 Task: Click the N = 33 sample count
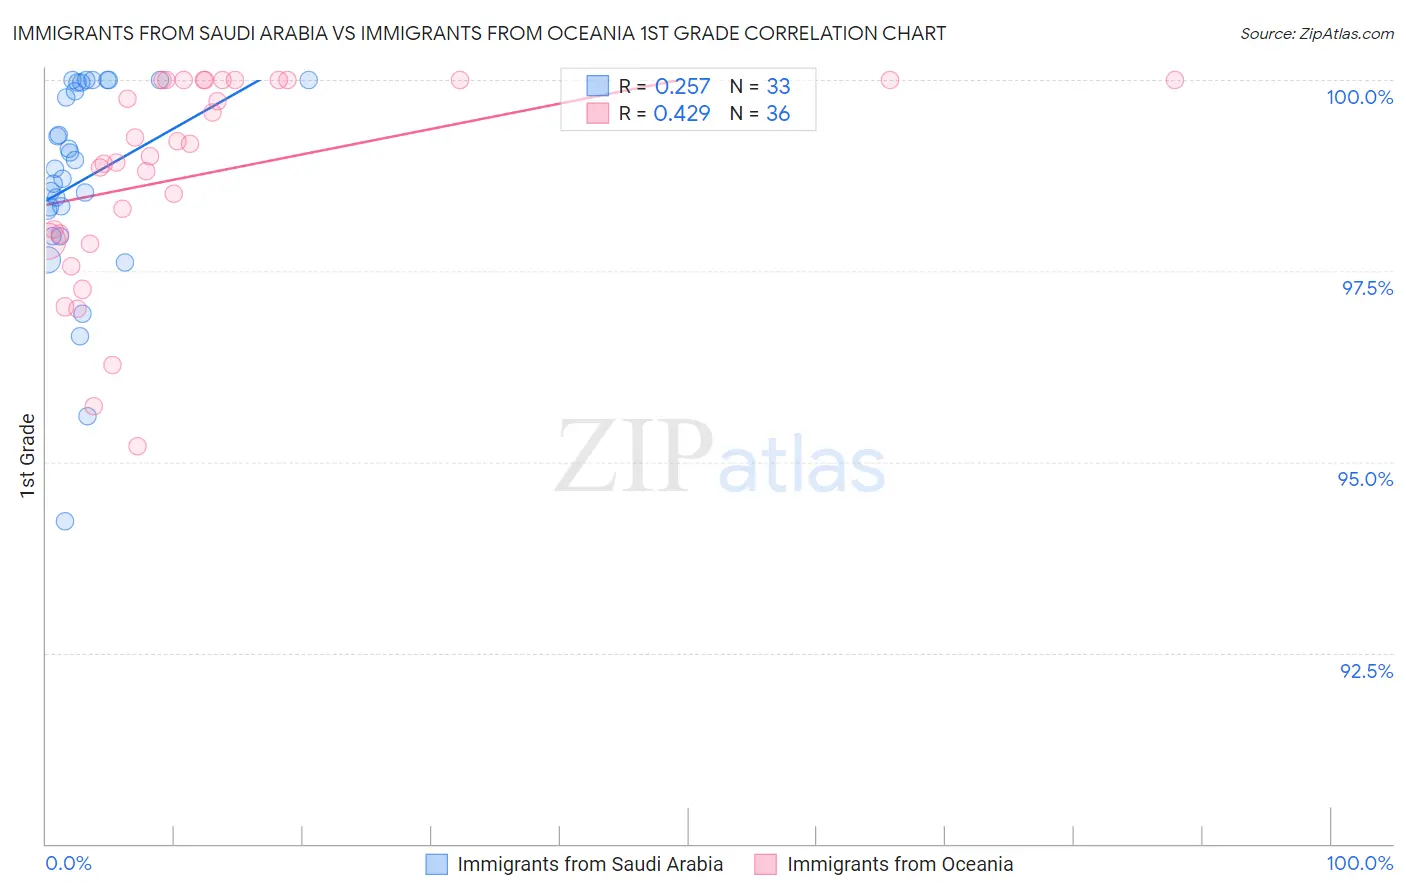point(760,87)
